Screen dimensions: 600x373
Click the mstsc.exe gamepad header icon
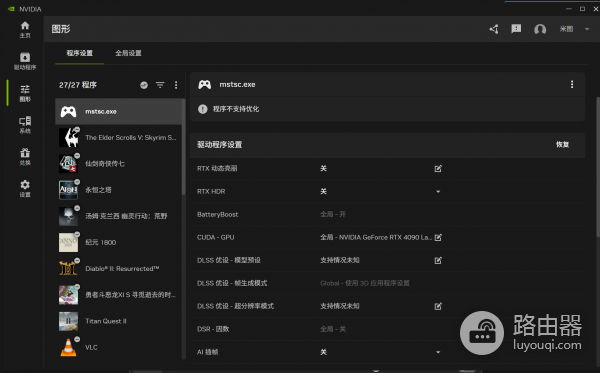205,85
